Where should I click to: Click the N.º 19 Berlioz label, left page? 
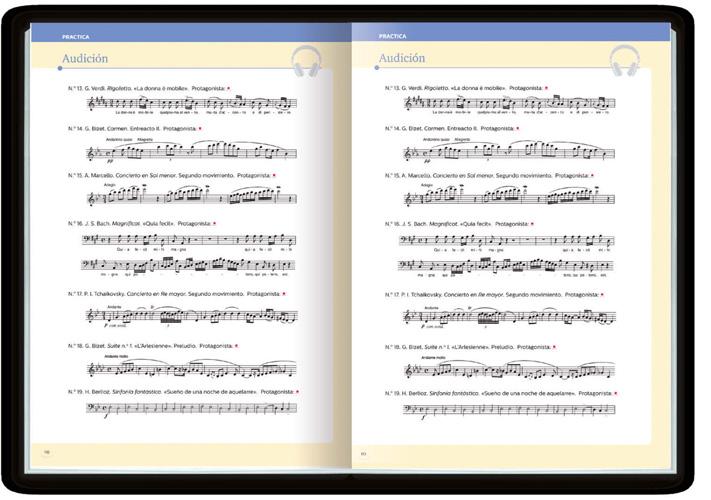point(184,392)
